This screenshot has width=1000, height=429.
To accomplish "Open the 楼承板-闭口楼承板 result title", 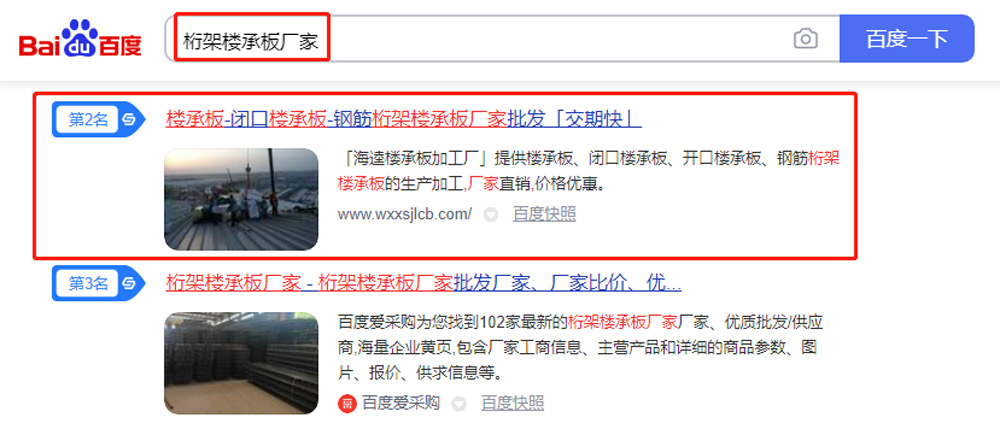I will pyautogui.click(x=404, y=119).
